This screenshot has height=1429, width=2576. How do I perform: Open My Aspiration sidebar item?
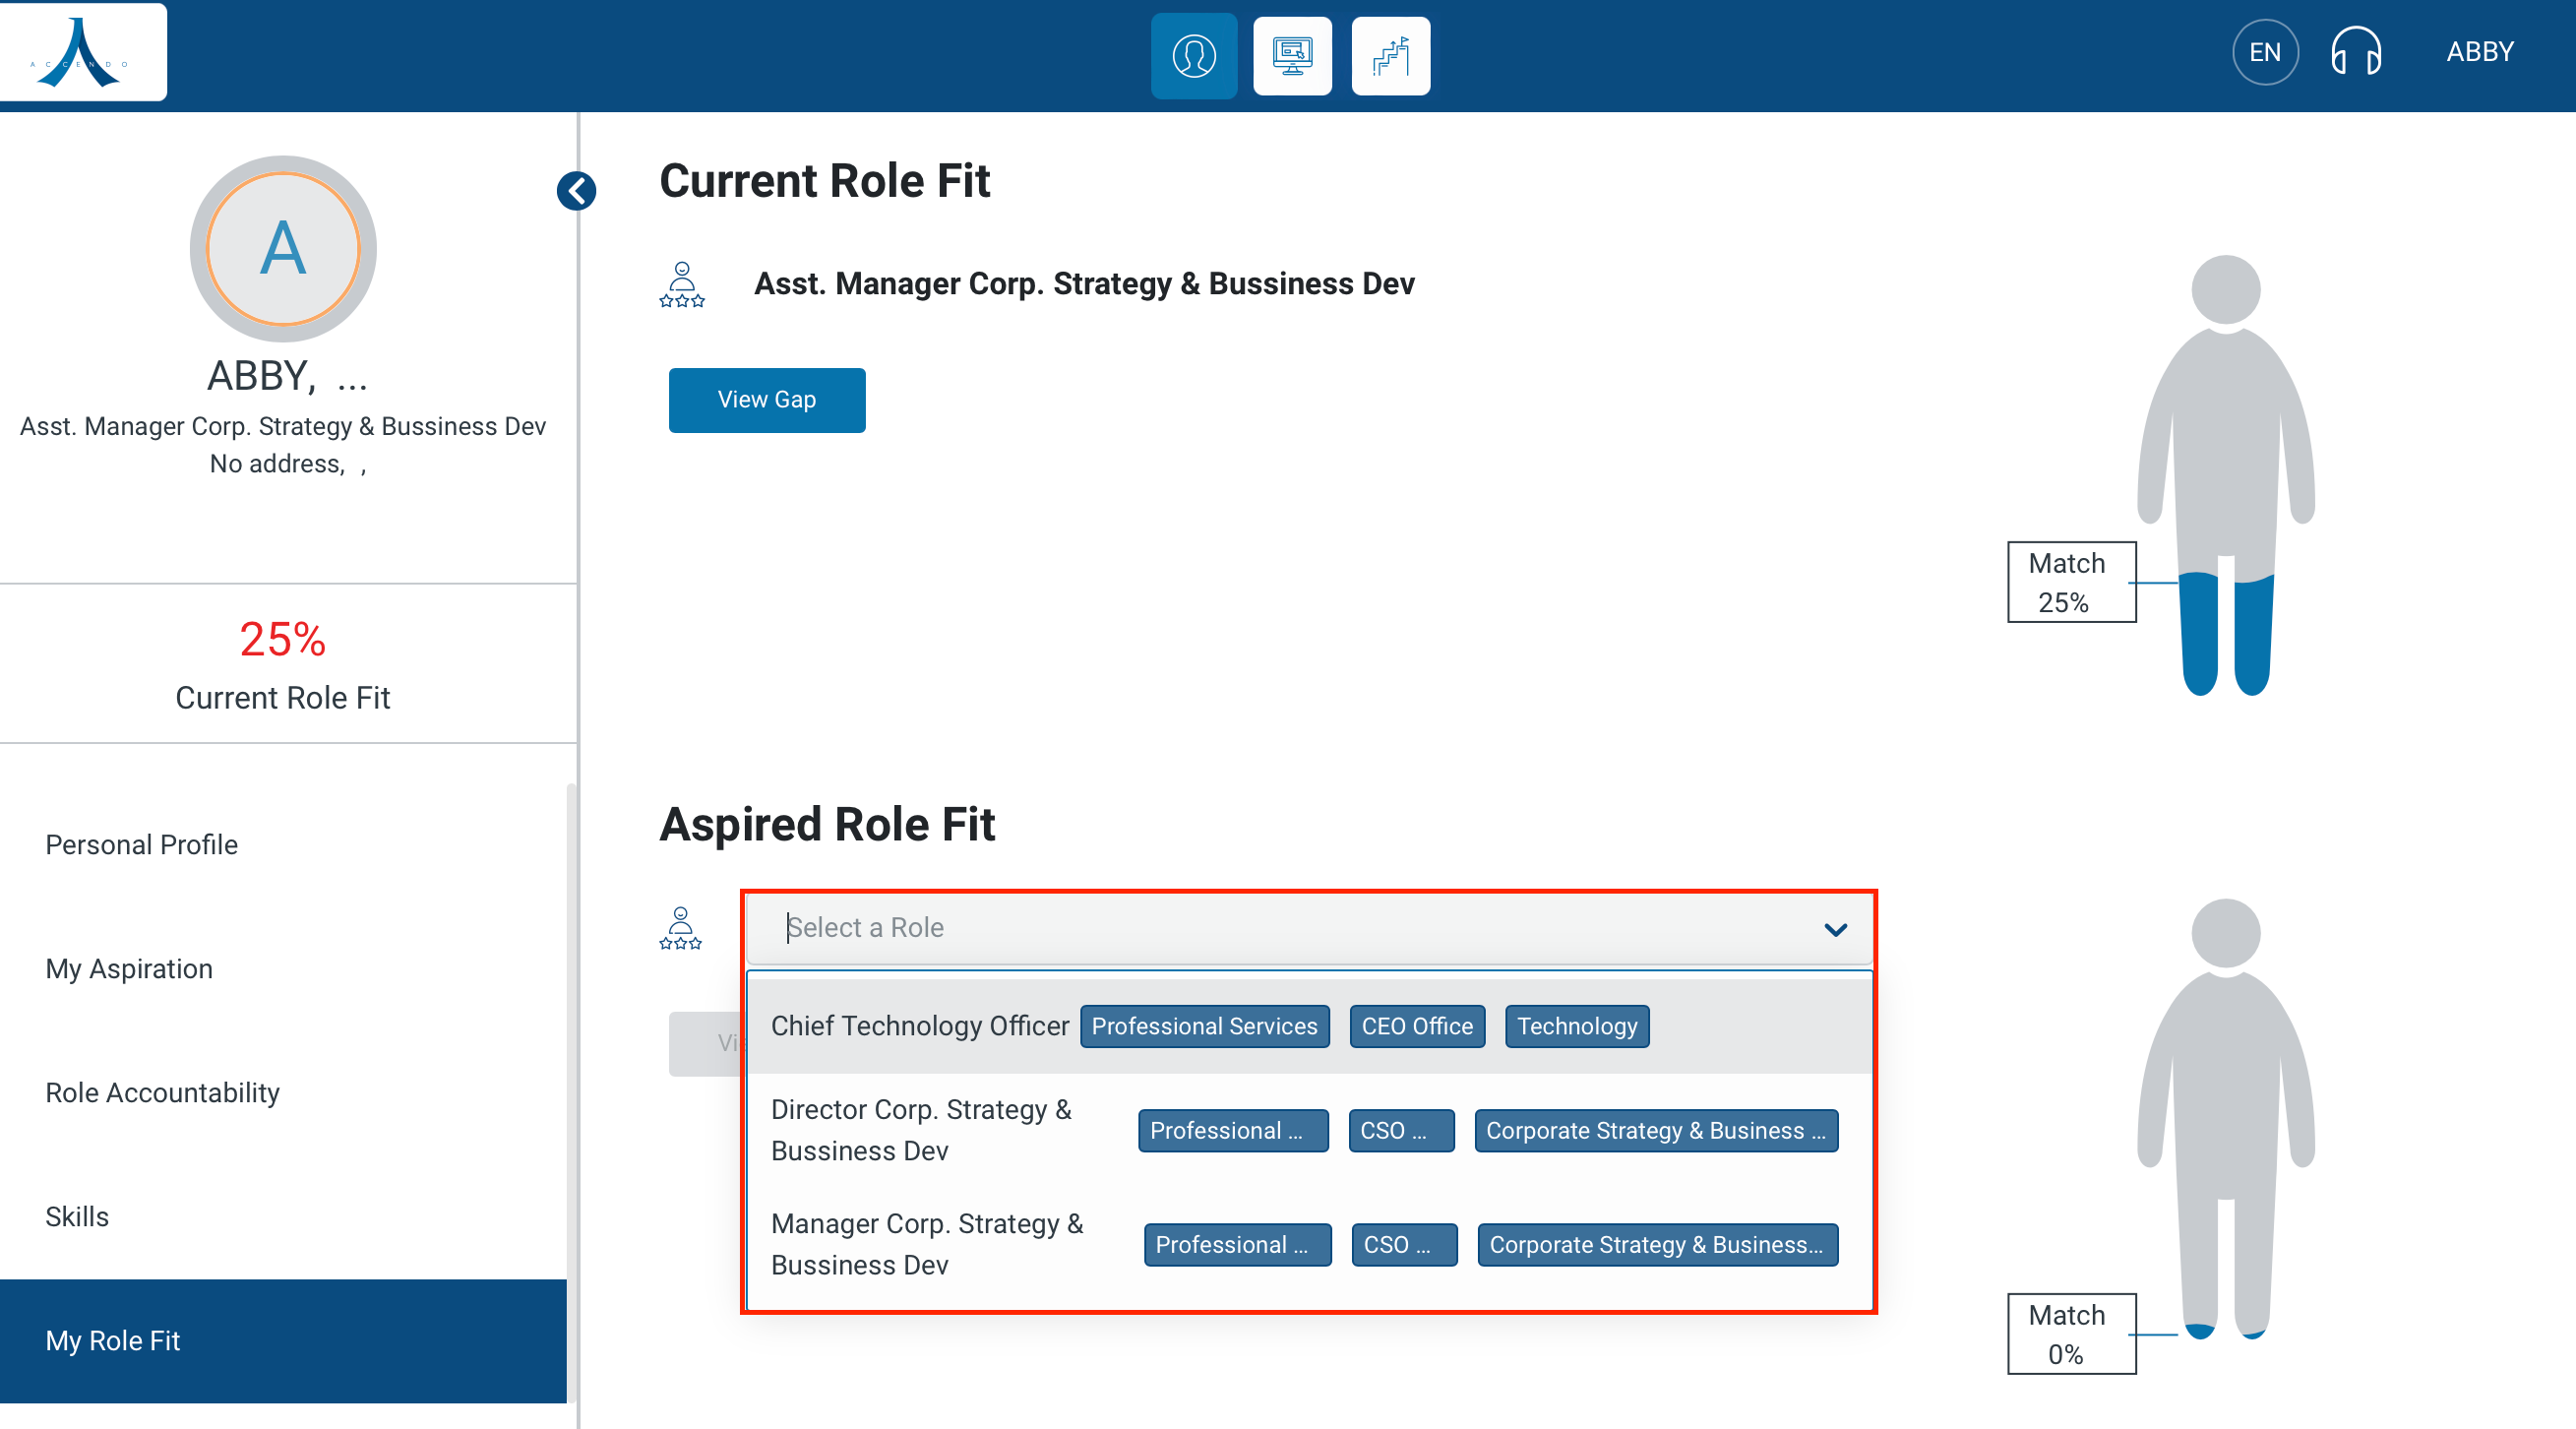pyautogui.click(x=129, y=968)
